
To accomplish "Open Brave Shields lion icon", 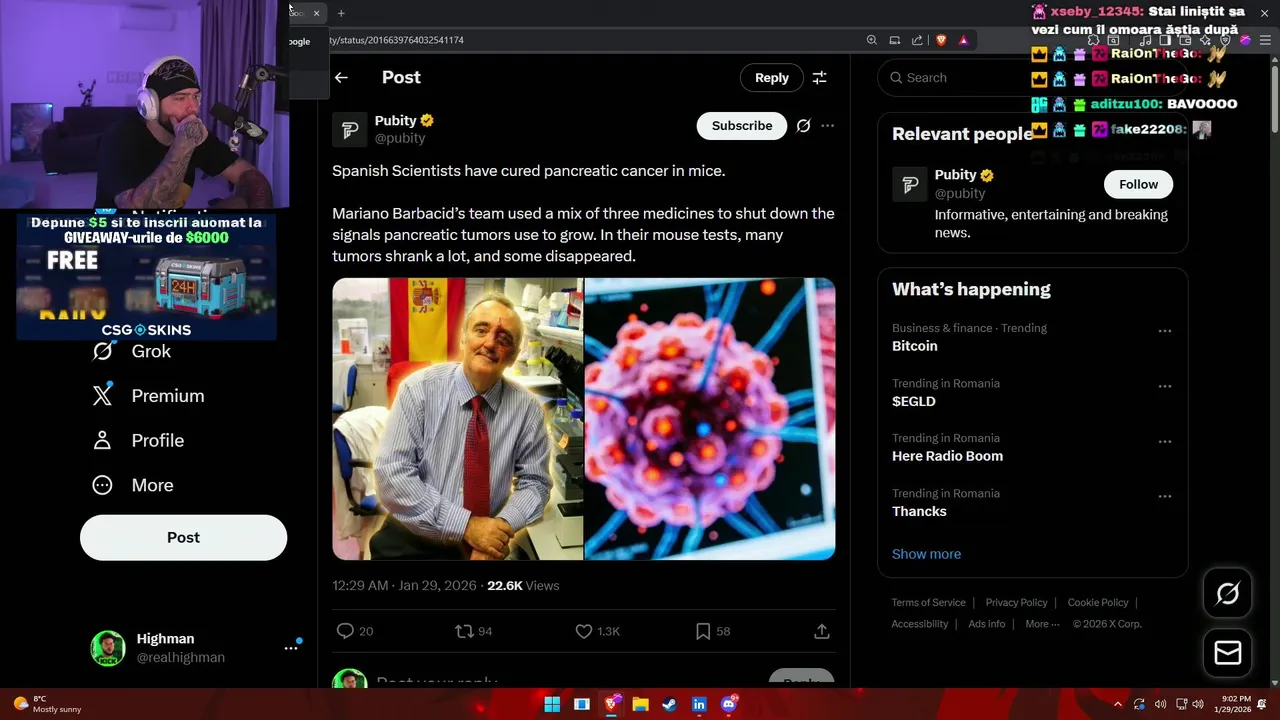I will [x=941, y=40].
